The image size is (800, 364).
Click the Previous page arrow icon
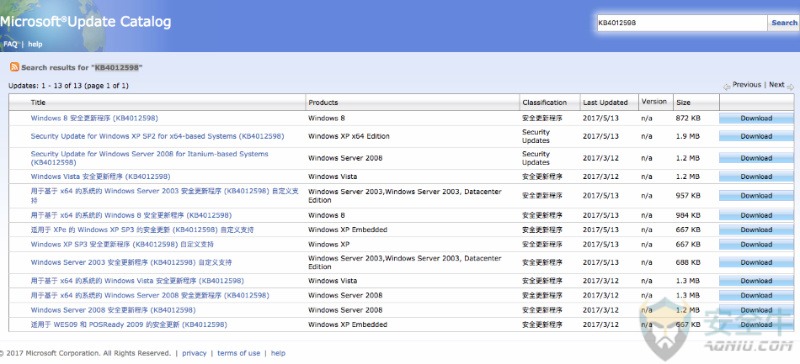point(727,86)
